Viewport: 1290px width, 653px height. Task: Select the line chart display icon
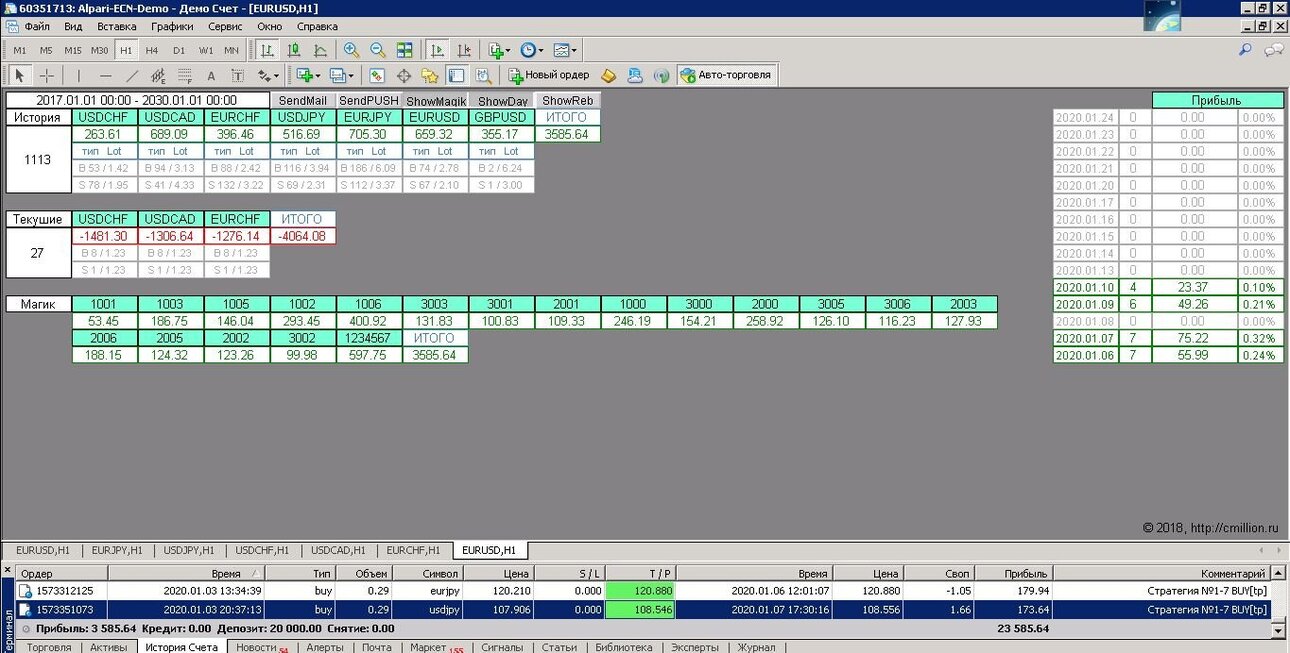(320, 50)
